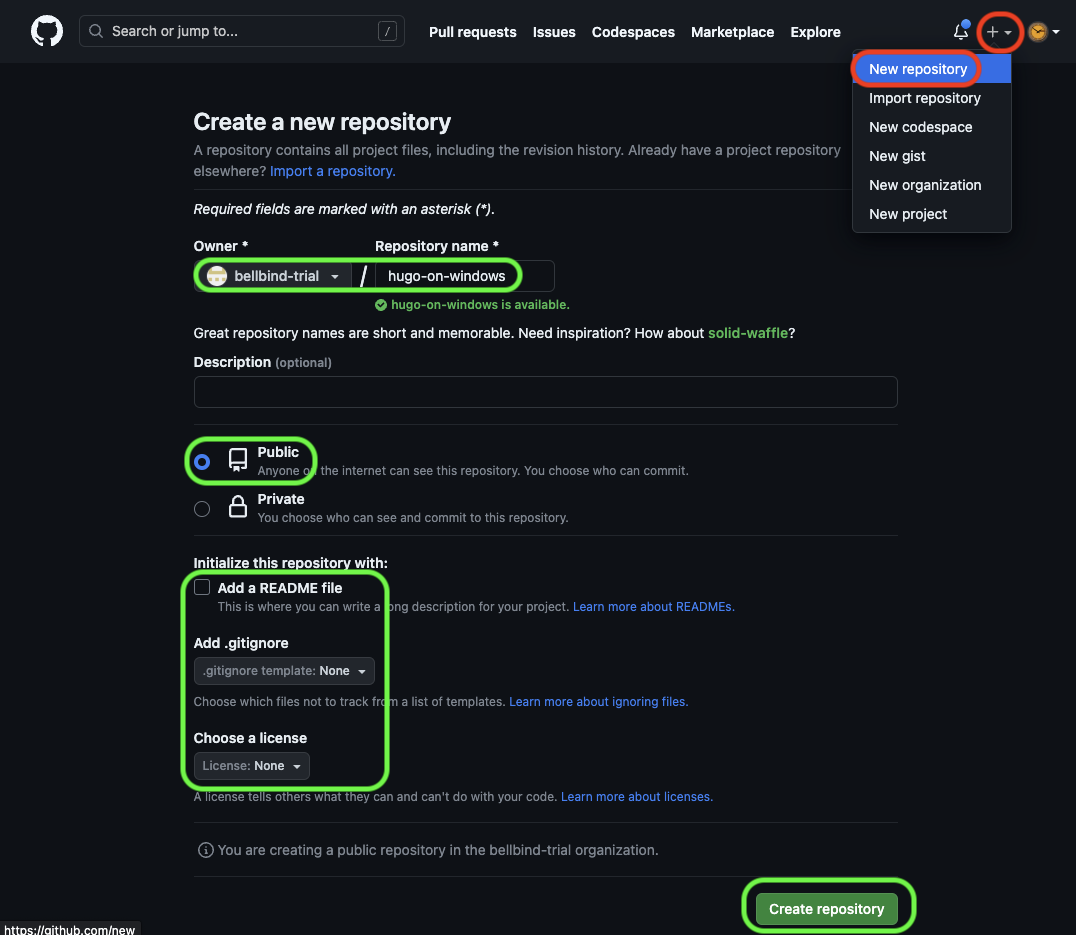
Task: Enable the Add a README file checkbox
Action: point(202,587)
